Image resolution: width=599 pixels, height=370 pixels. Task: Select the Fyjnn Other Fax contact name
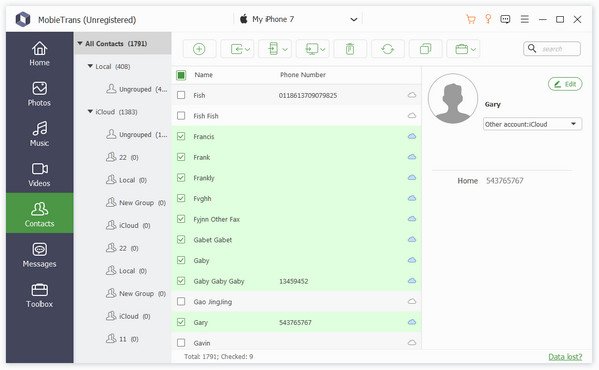pos(217,219)
